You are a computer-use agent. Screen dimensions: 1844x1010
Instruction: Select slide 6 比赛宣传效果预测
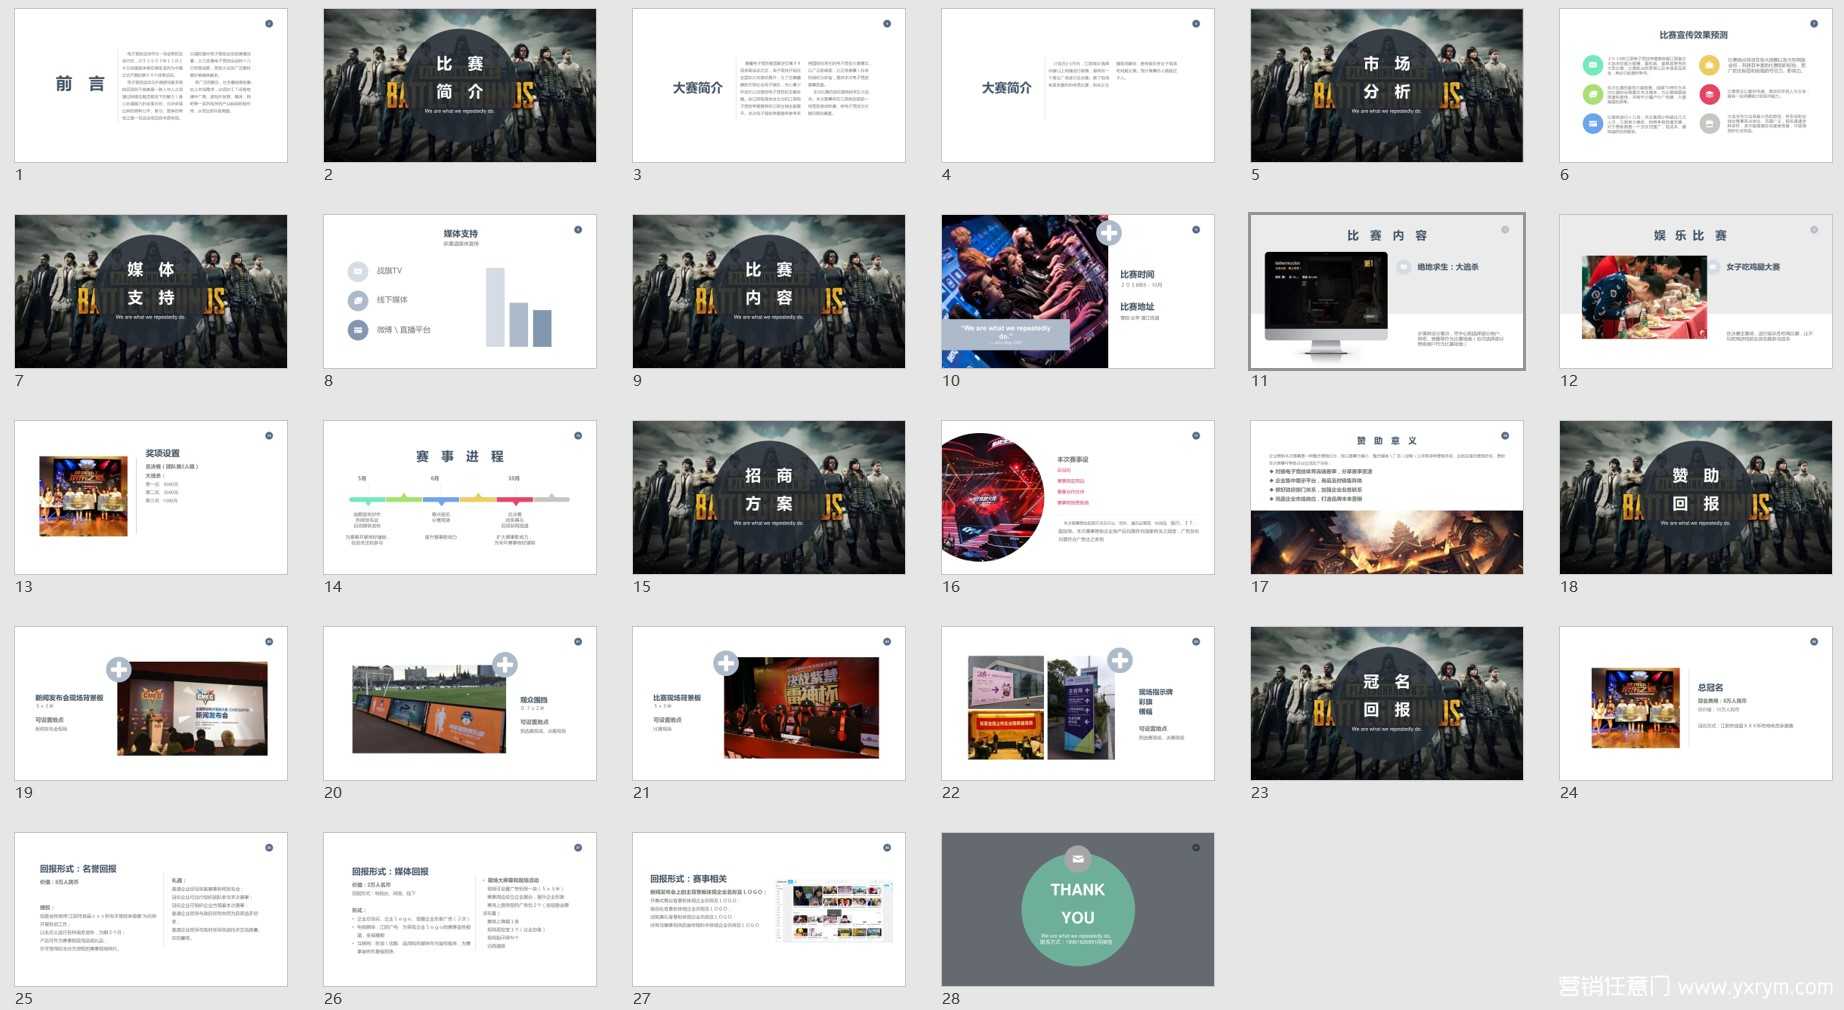tap(1696, 85)
